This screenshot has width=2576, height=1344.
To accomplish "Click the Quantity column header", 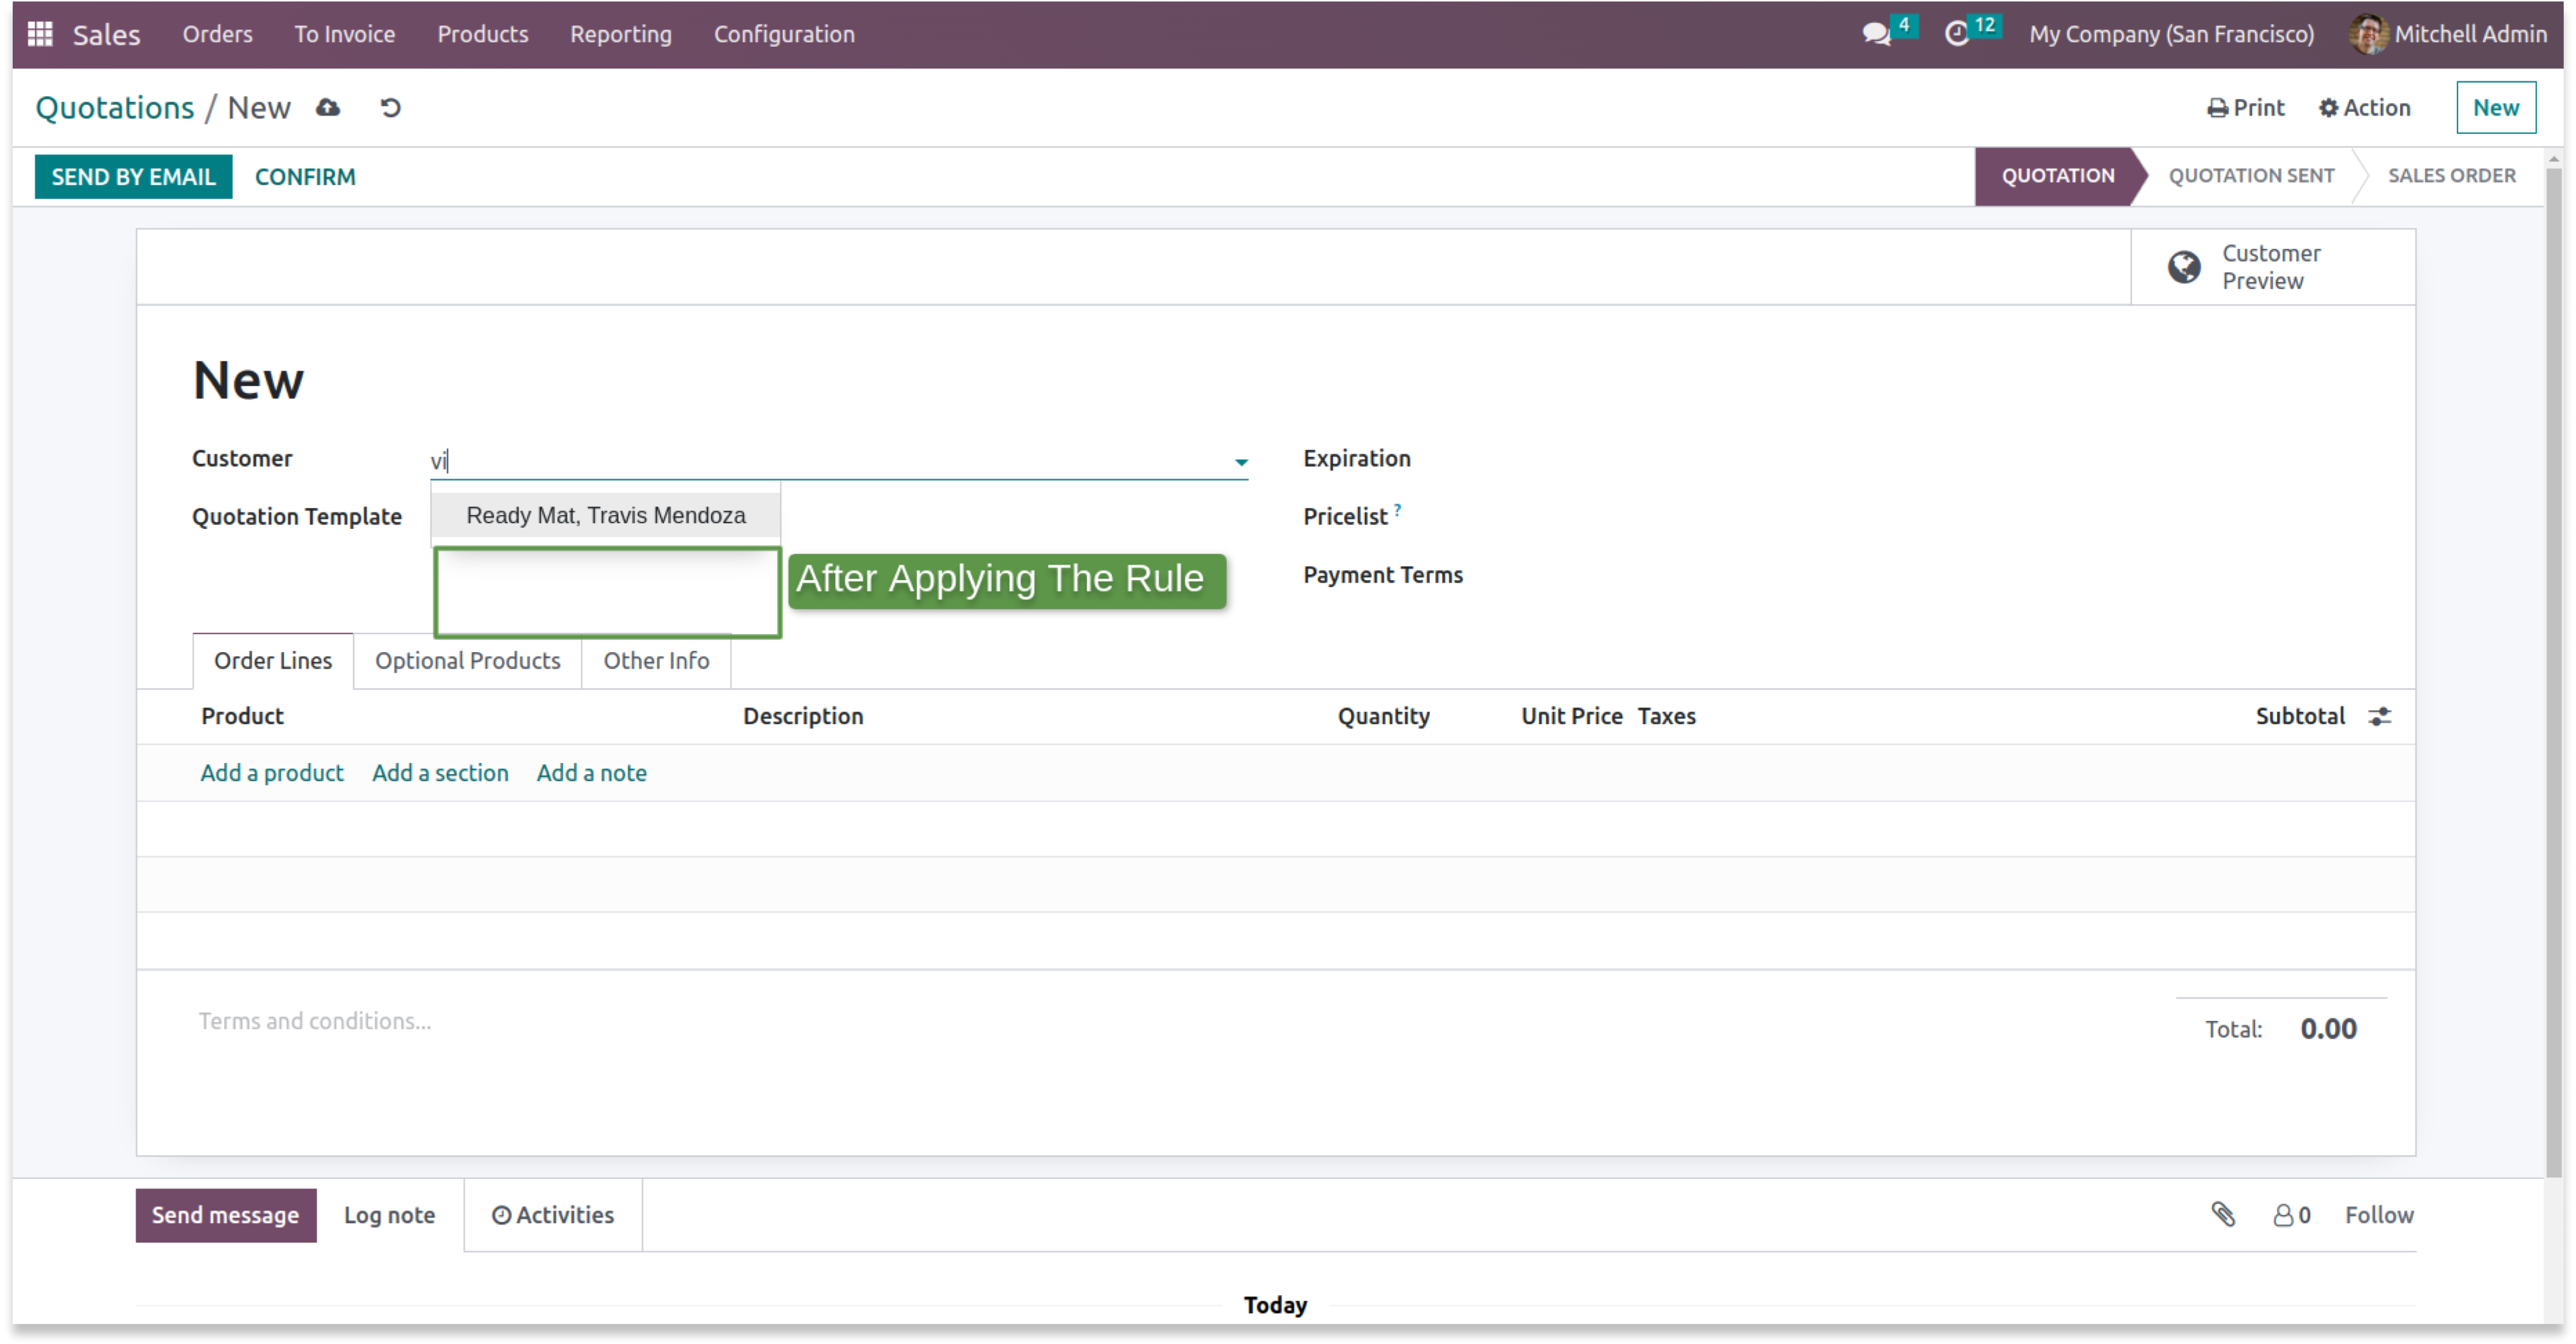I will click(x=1383, y=716).
